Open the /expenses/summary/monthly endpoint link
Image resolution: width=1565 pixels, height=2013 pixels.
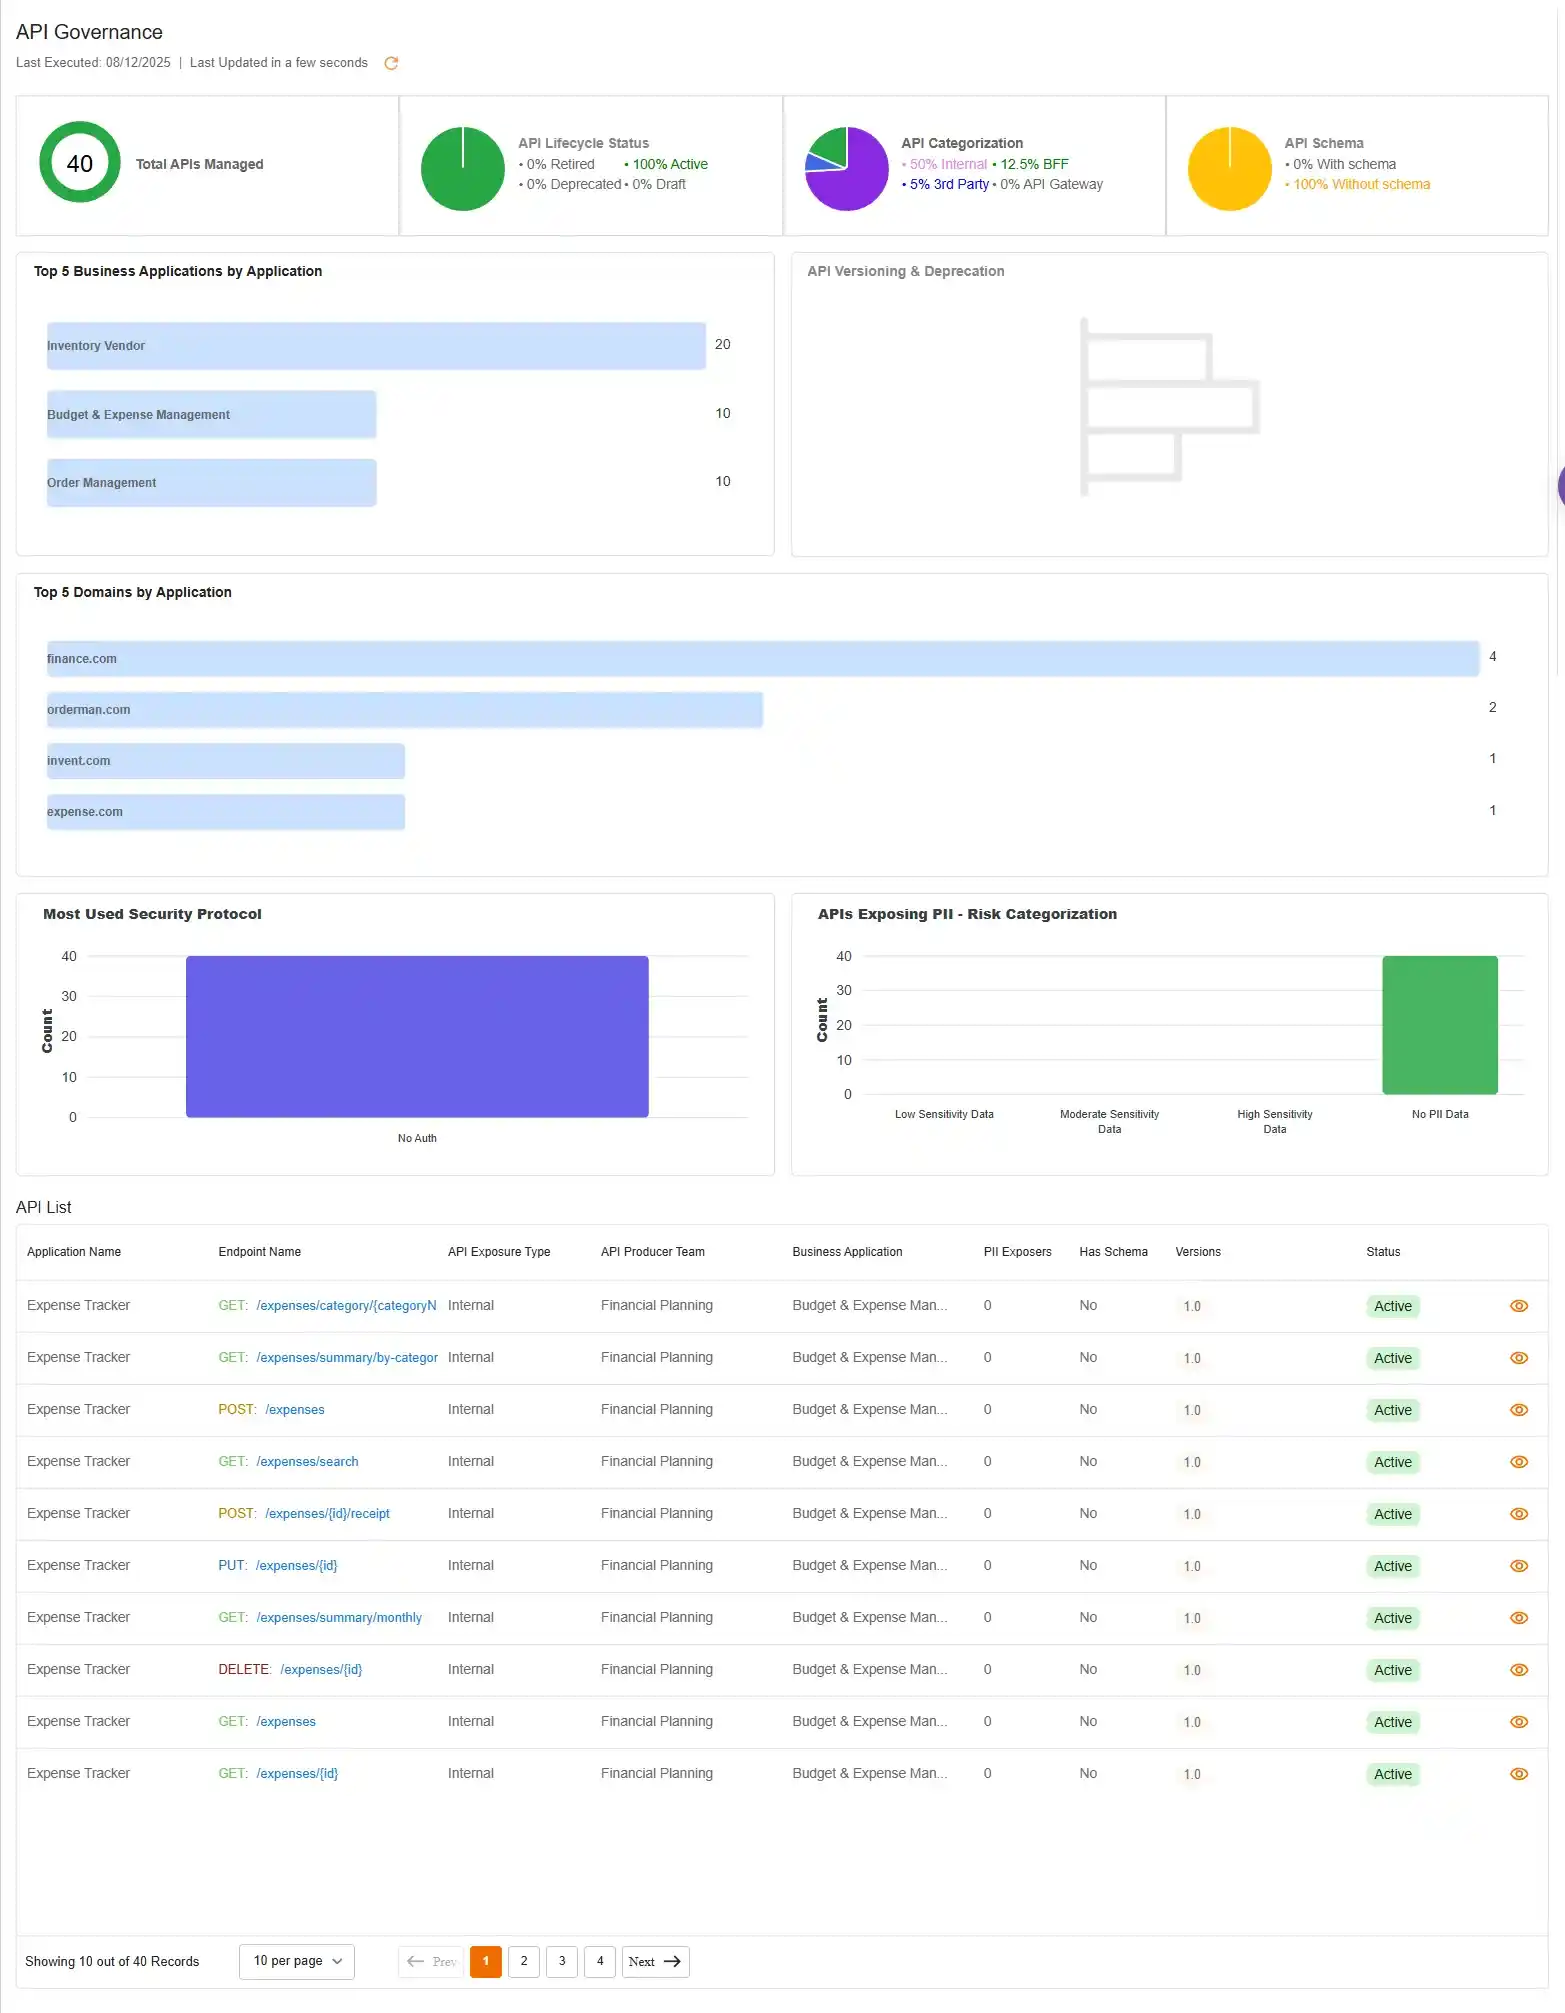point(339,1618)
